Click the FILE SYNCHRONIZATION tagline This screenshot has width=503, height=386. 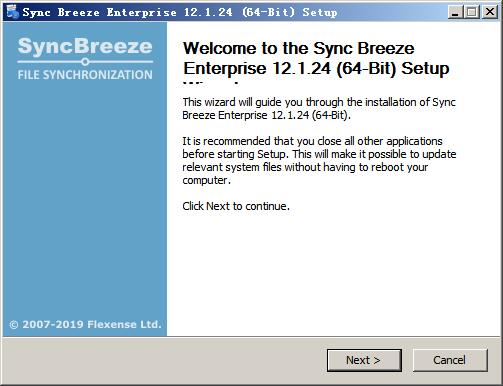tap(85, 75)
